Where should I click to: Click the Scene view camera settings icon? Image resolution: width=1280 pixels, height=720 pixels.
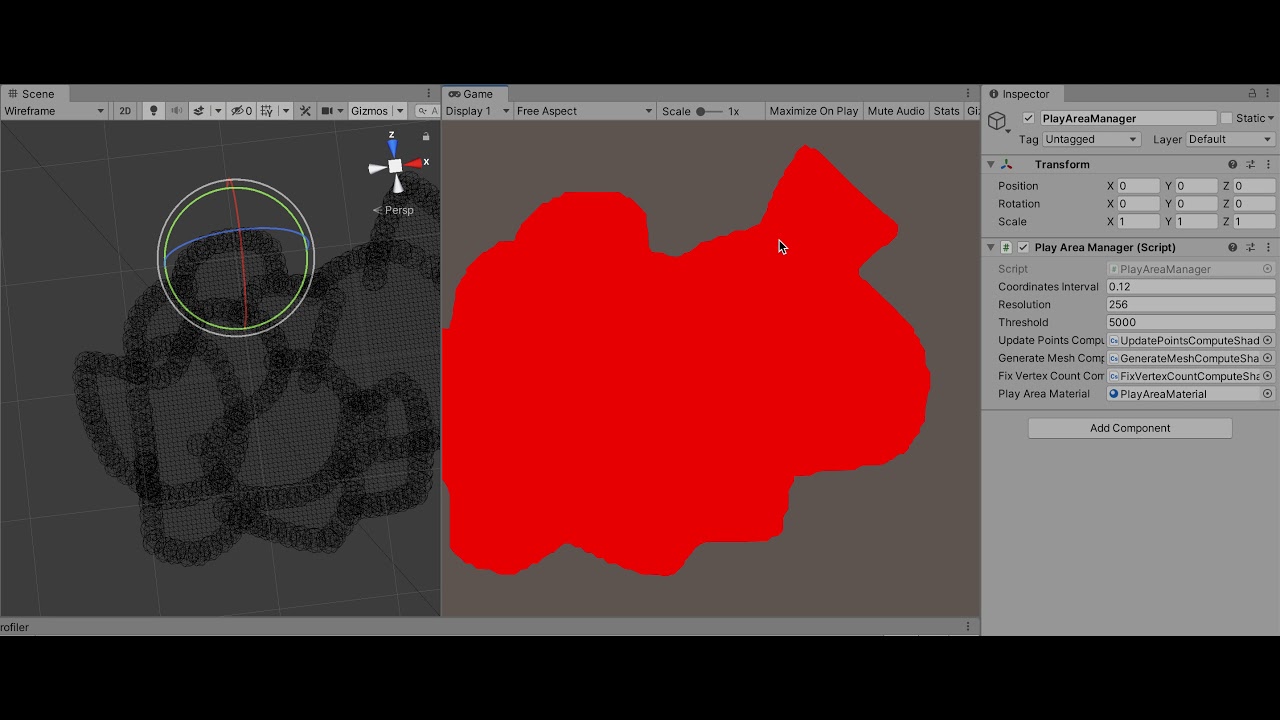(x=327, y=111)
